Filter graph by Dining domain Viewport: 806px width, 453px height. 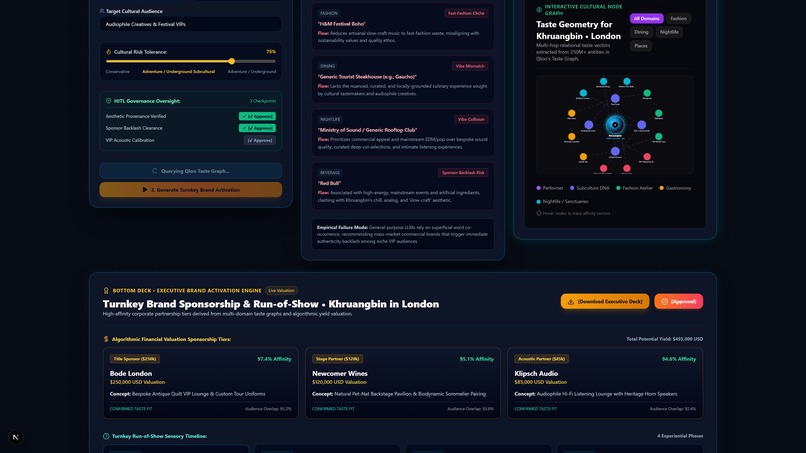pyautogui.click(x=641, y=32)
